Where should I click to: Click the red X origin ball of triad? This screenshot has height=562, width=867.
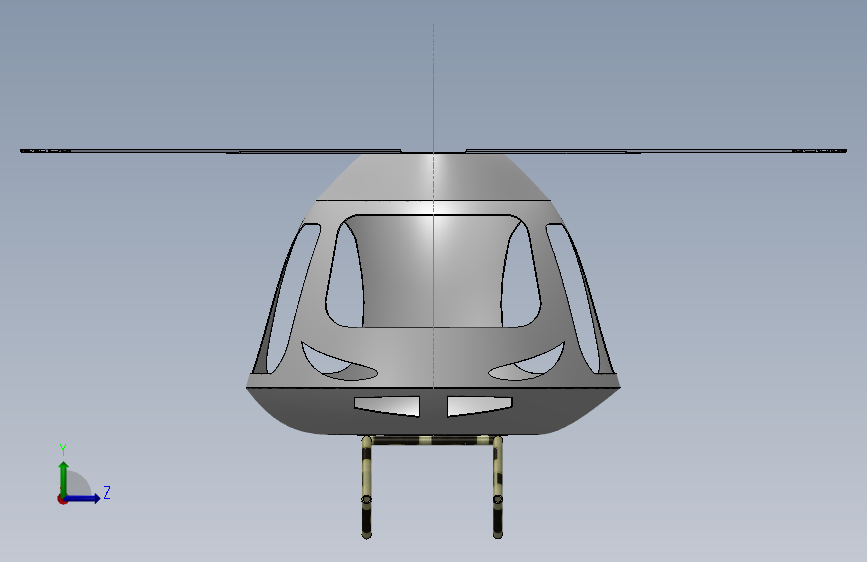click(62, 499)
